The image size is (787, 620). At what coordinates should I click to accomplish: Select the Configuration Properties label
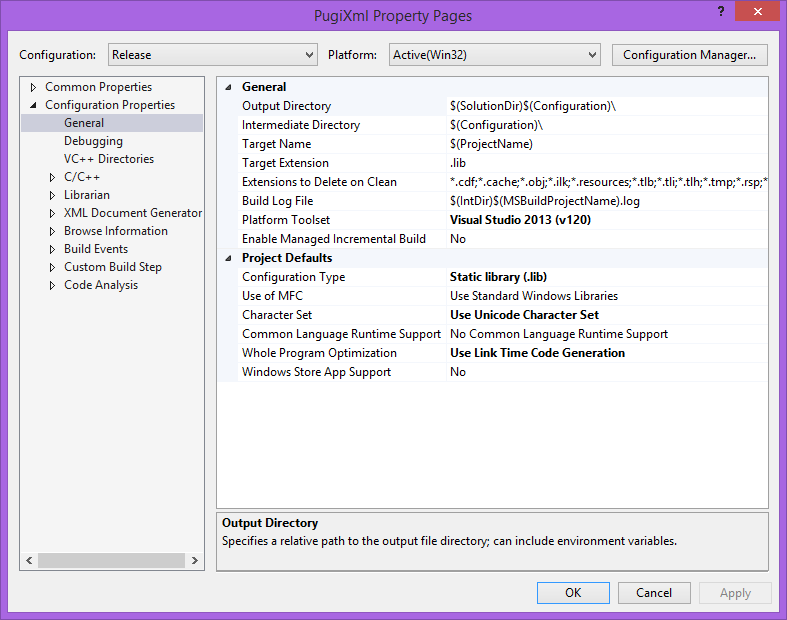pyautogui.click(x=110, y=105)
